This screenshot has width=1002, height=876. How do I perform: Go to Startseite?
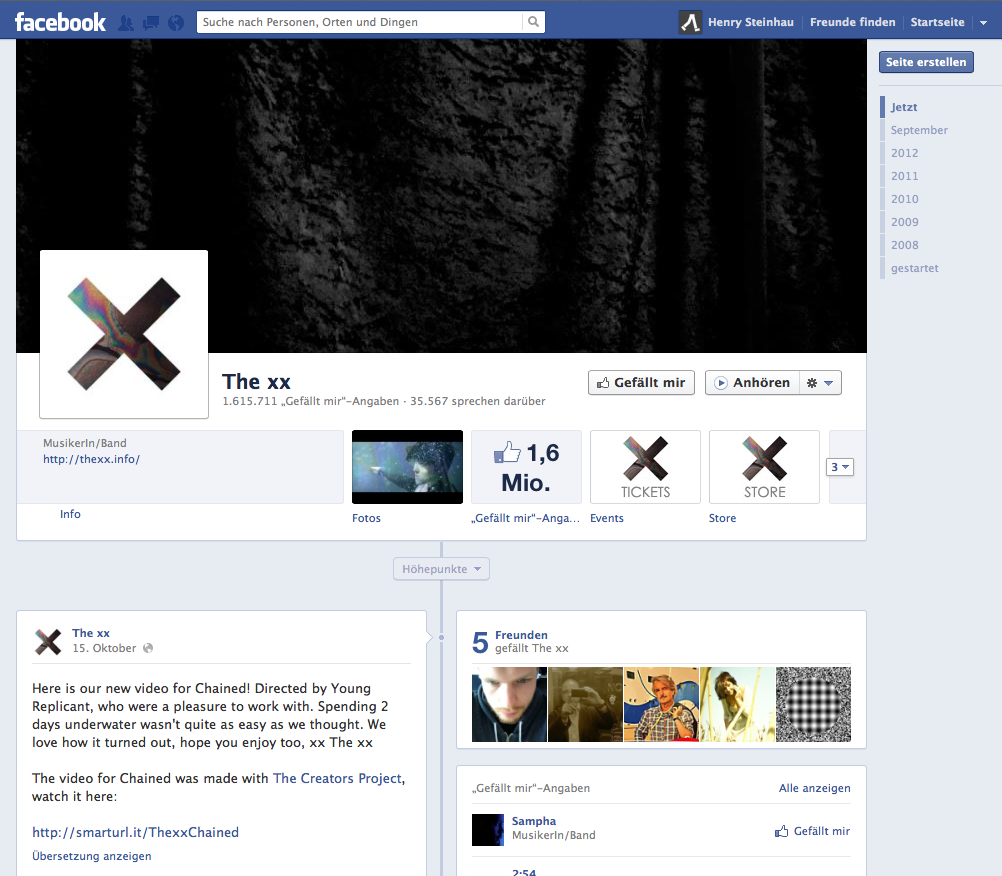937,22
